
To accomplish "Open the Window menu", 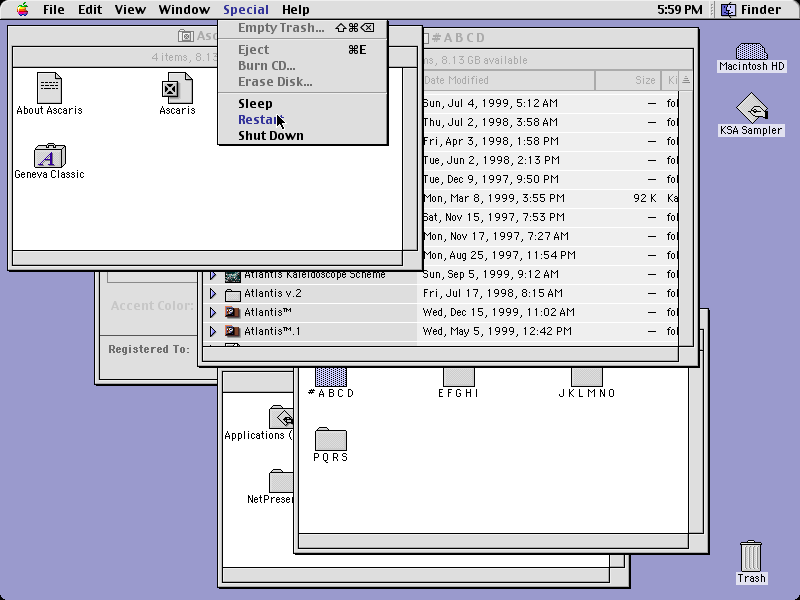I will pos(184,10).
